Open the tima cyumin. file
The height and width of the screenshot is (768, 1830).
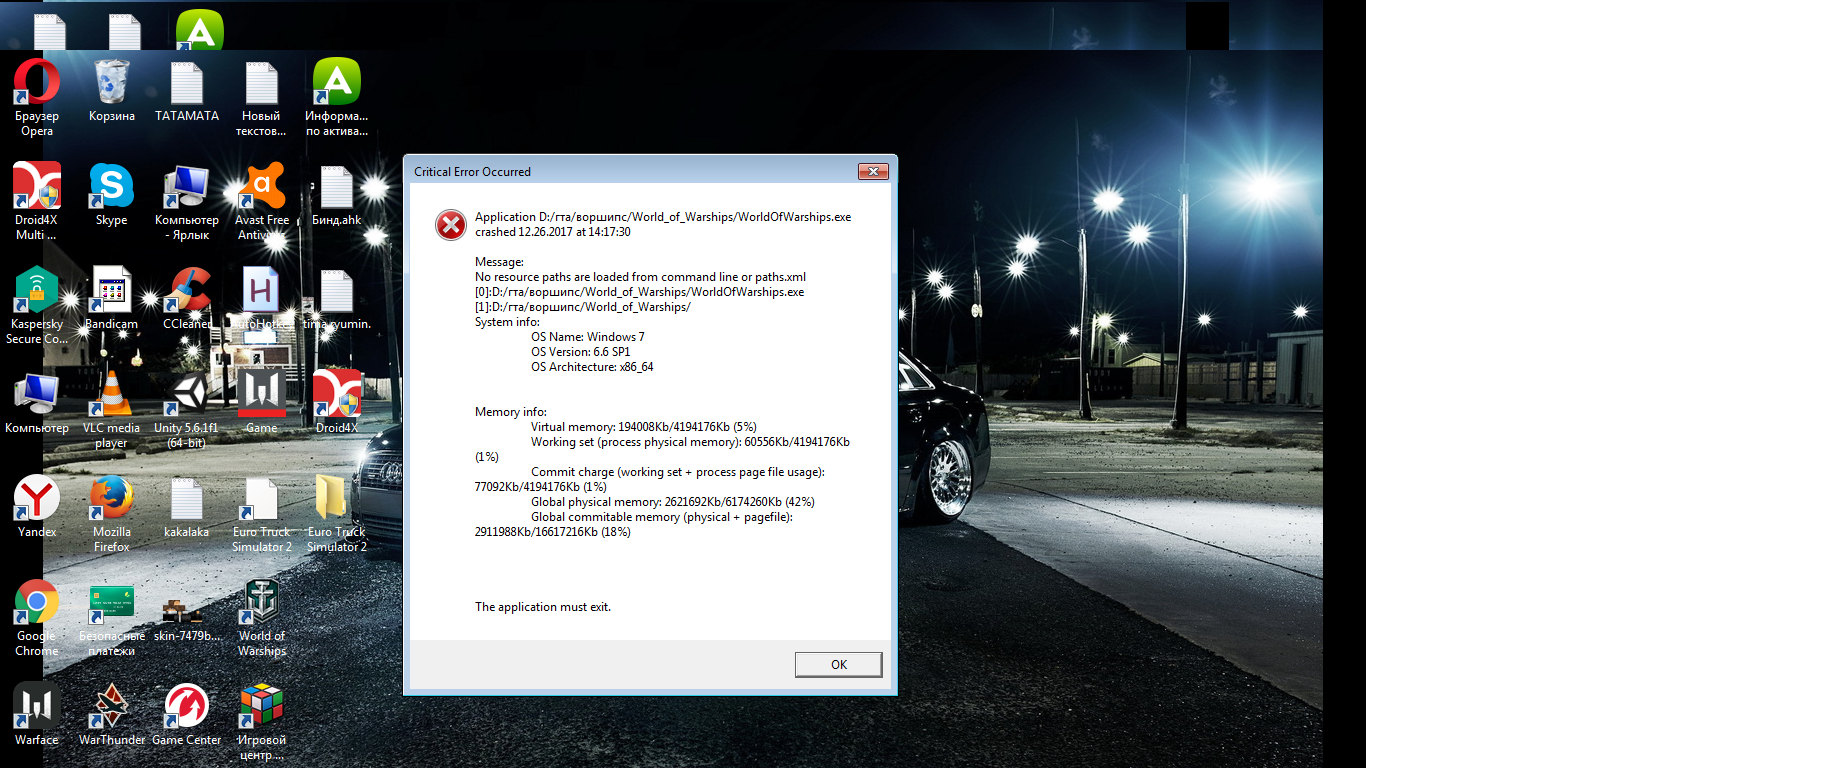pyautogui.click(x=337, y=292)
